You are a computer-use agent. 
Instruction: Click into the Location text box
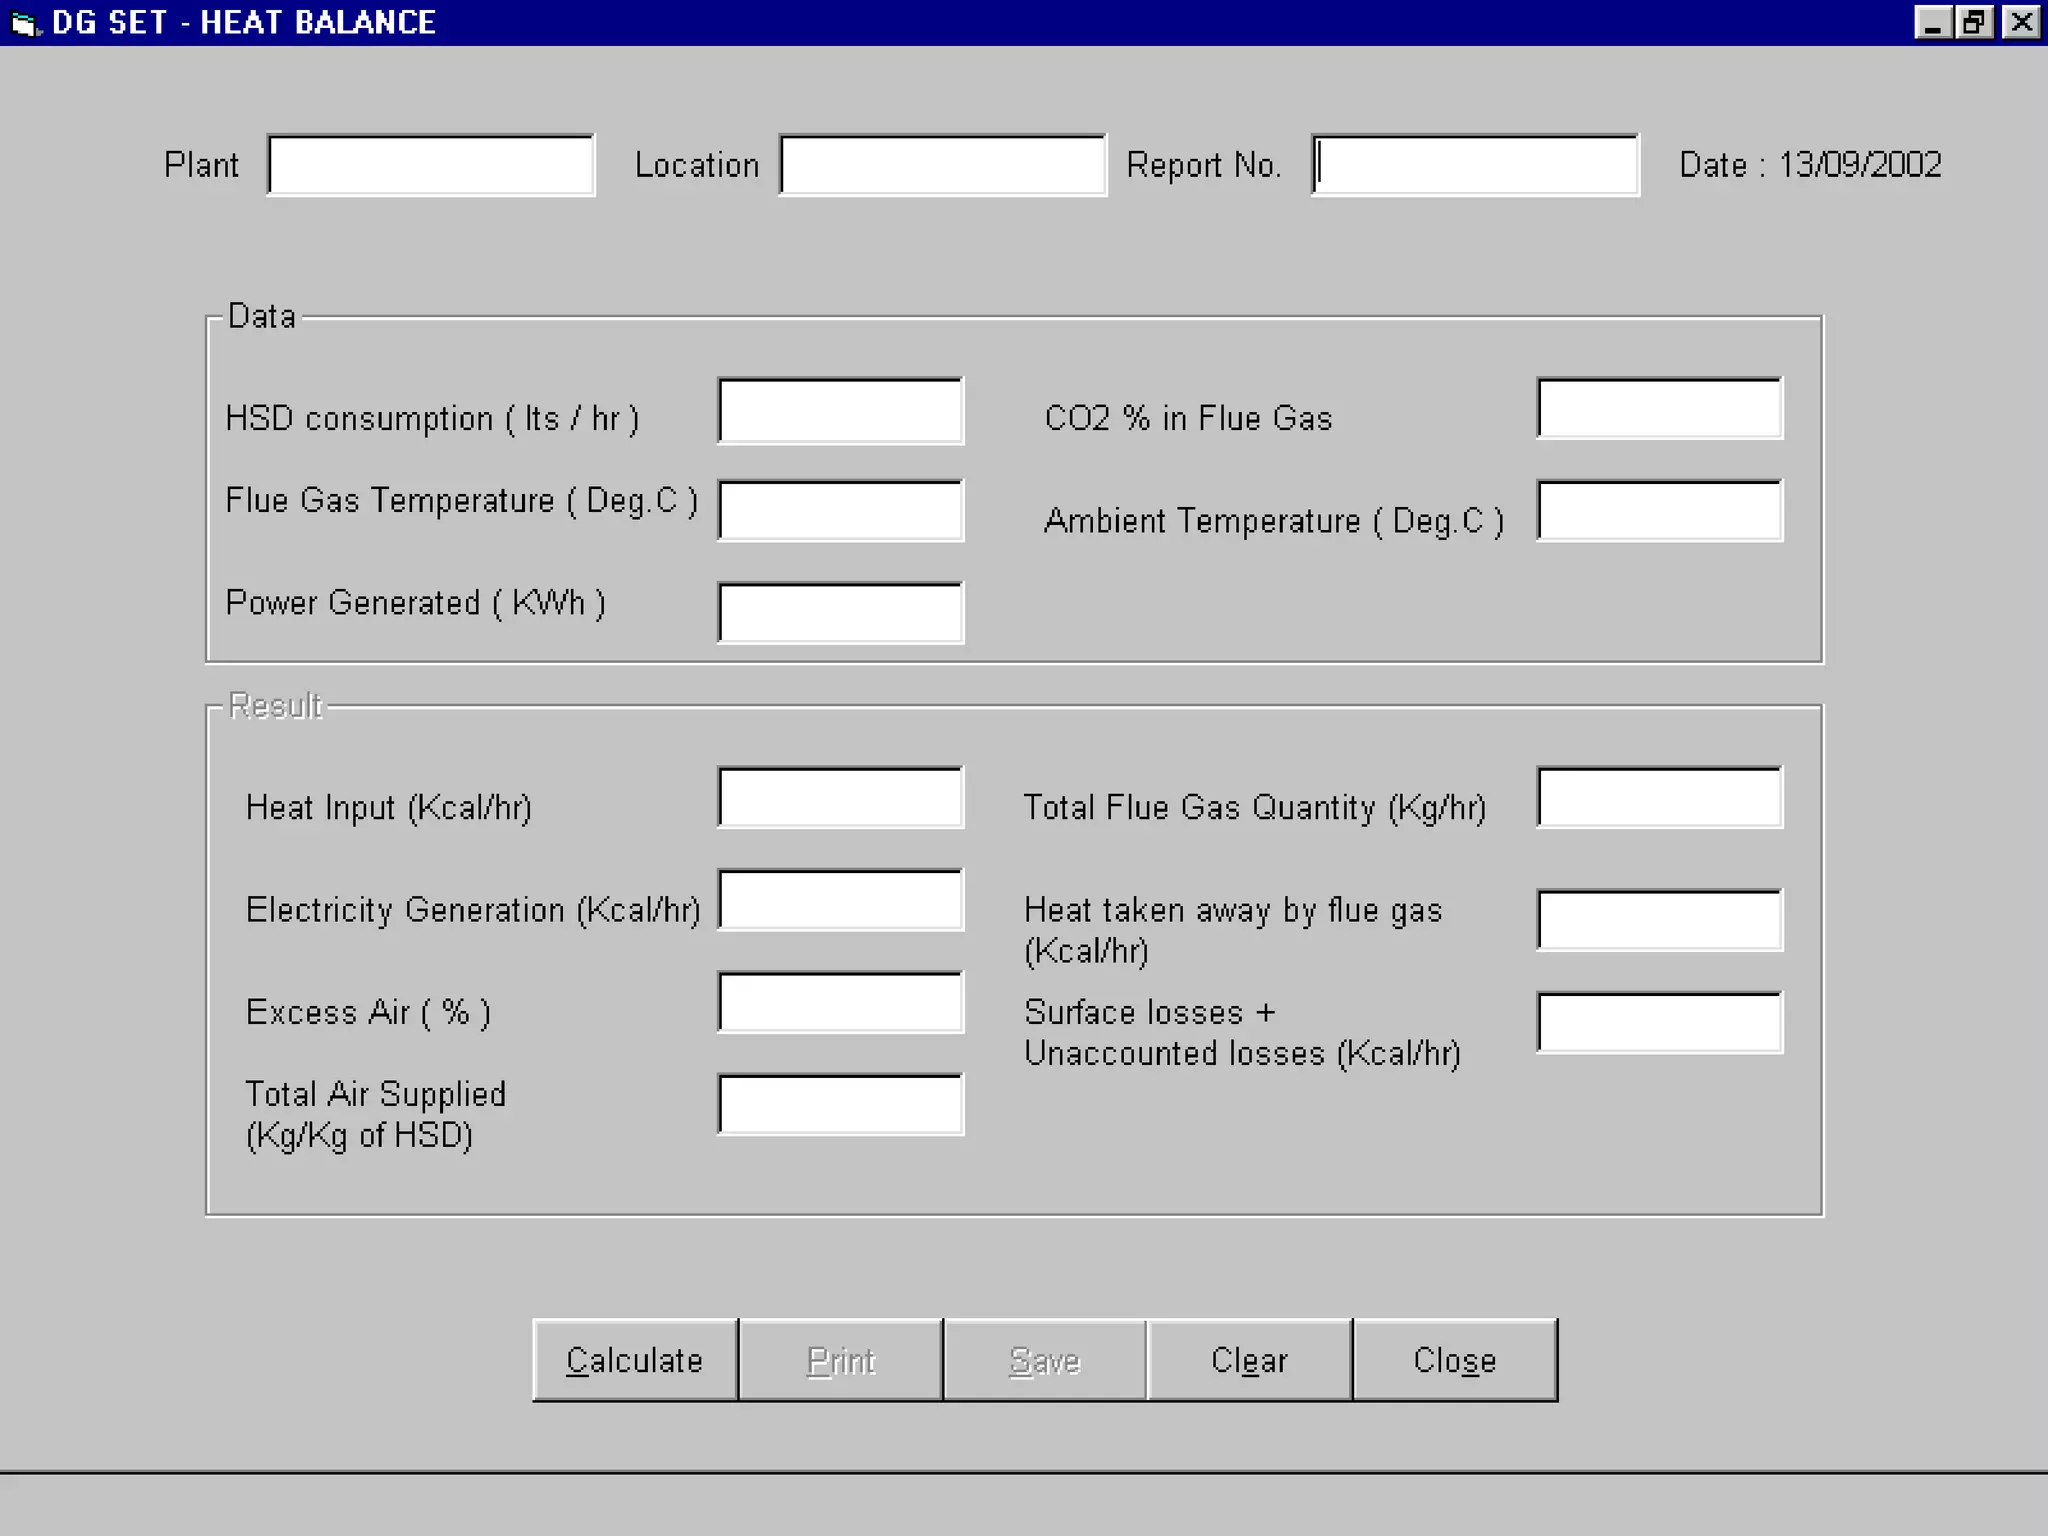coord(943,165)
